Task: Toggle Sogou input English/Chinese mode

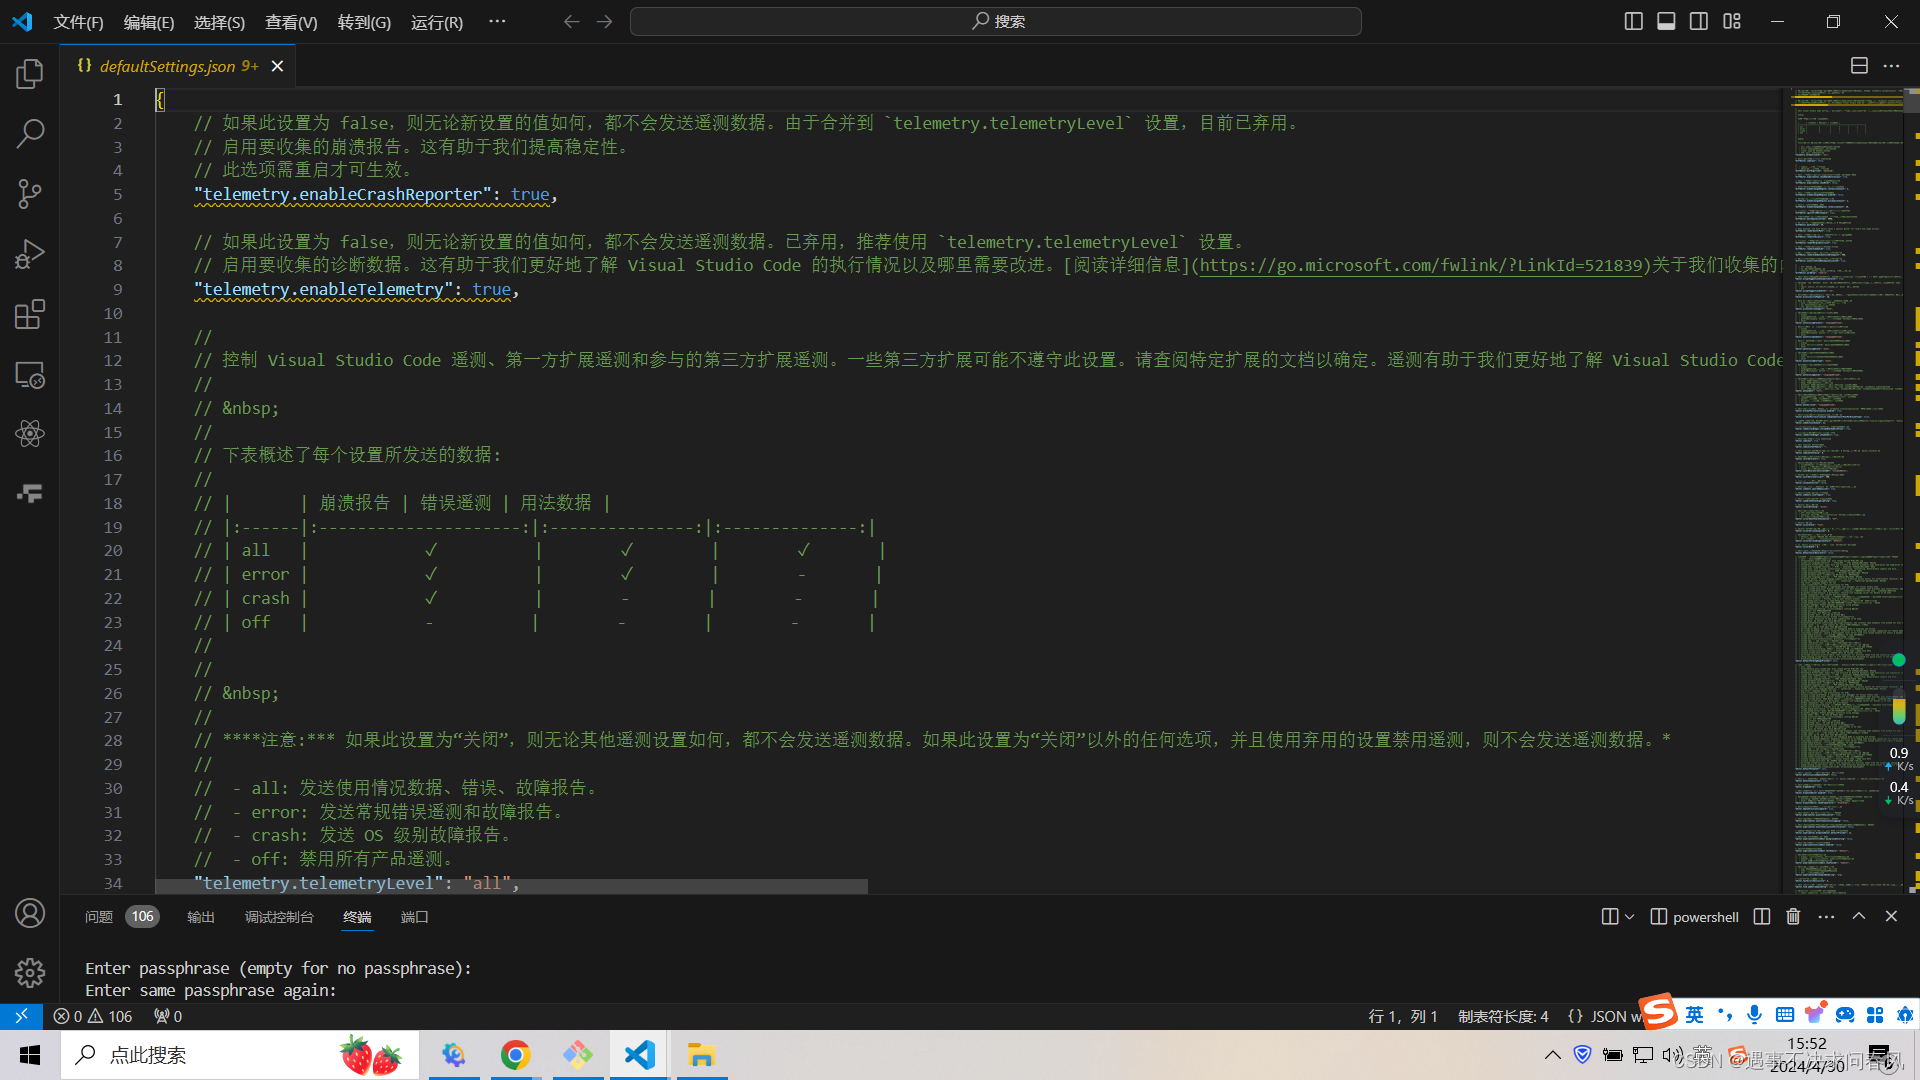Action: 1694,1014
